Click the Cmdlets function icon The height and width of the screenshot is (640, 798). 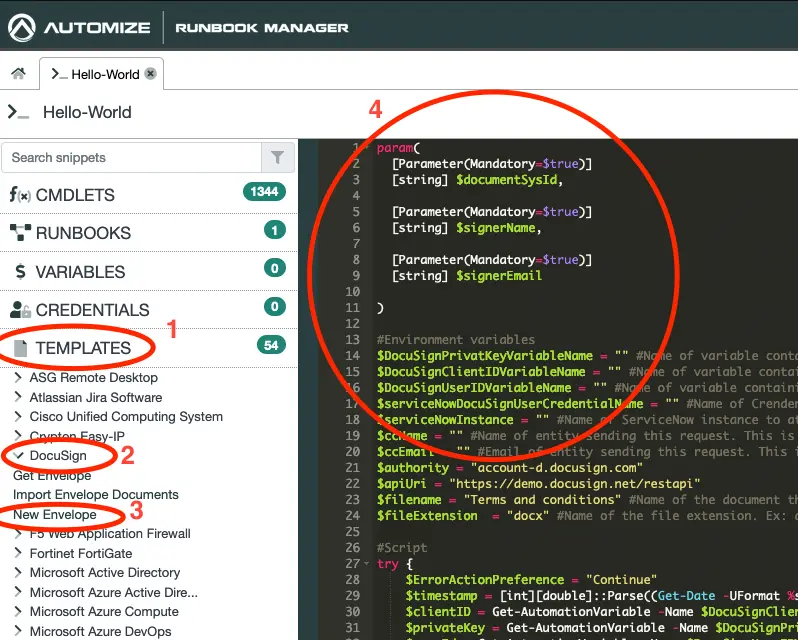(x=19, y=195)
